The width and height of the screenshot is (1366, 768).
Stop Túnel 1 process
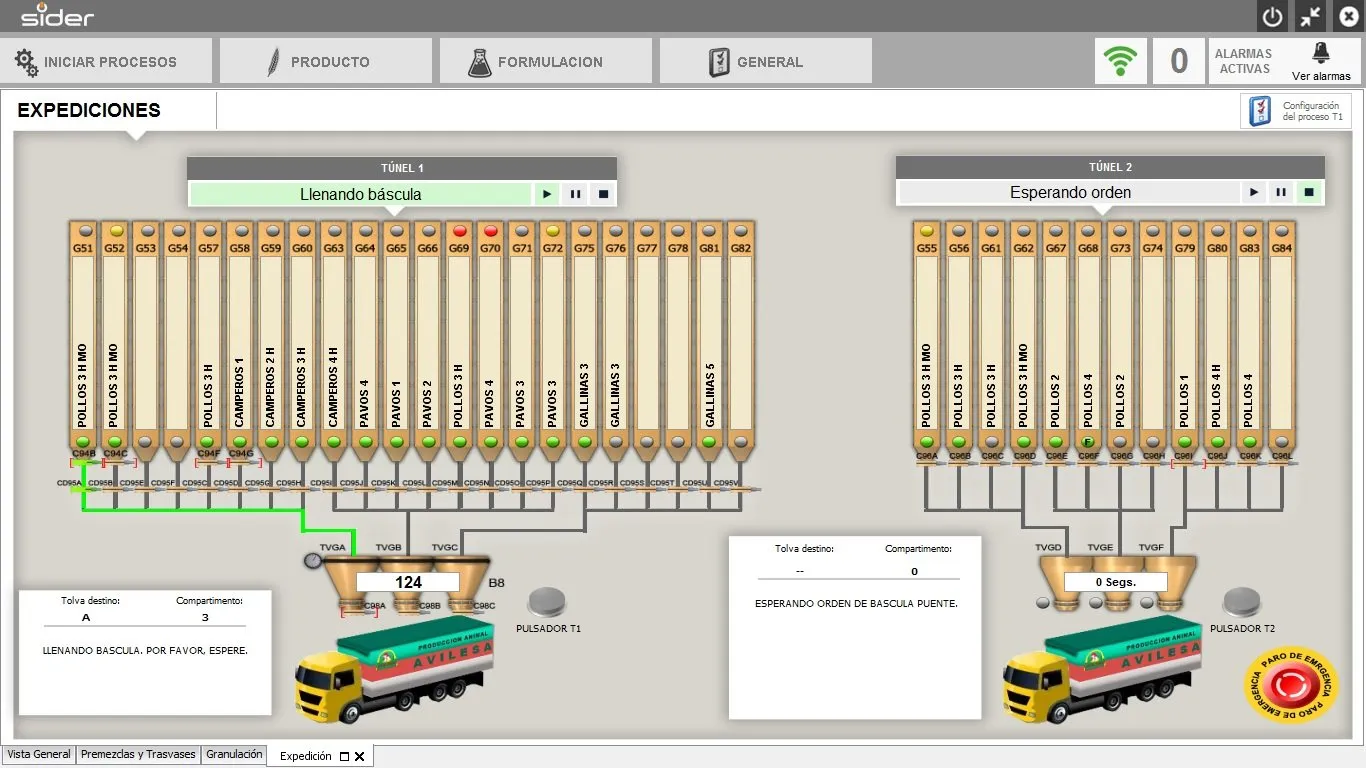(603, 194)
